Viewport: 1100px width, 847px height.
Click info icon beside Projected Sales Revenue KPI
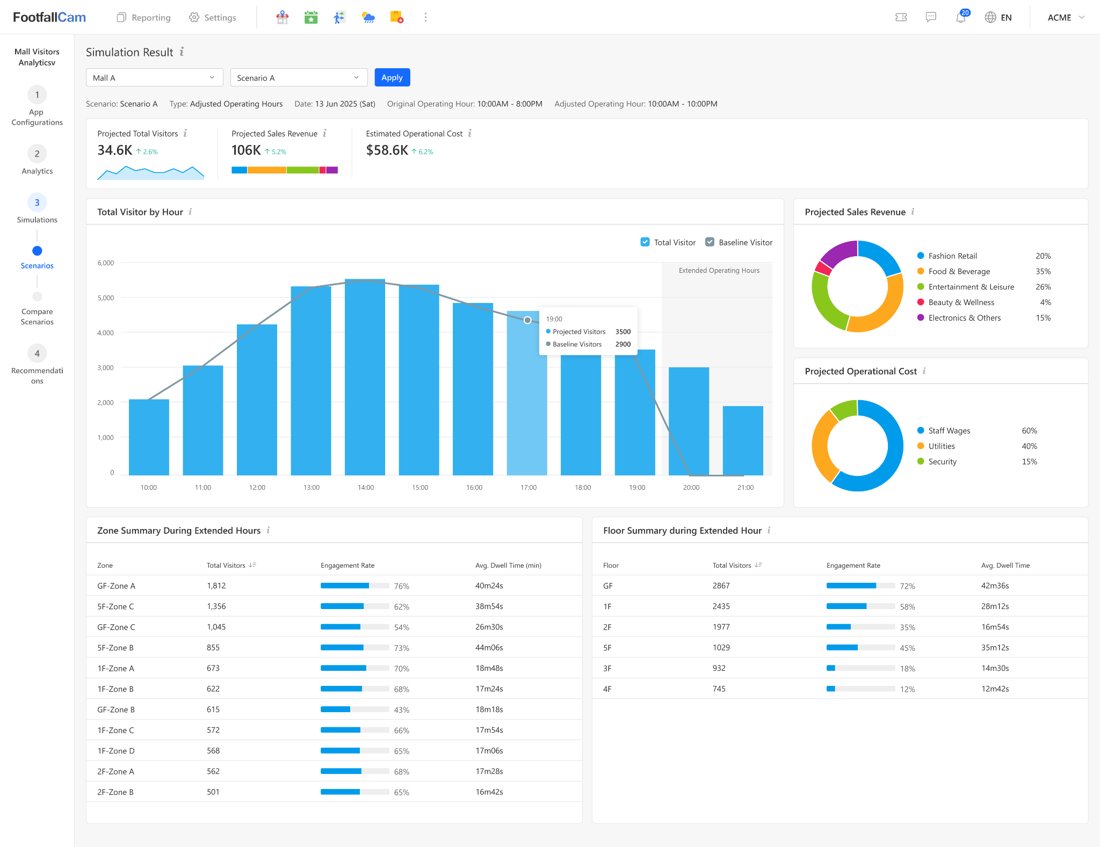pos(324,133)
